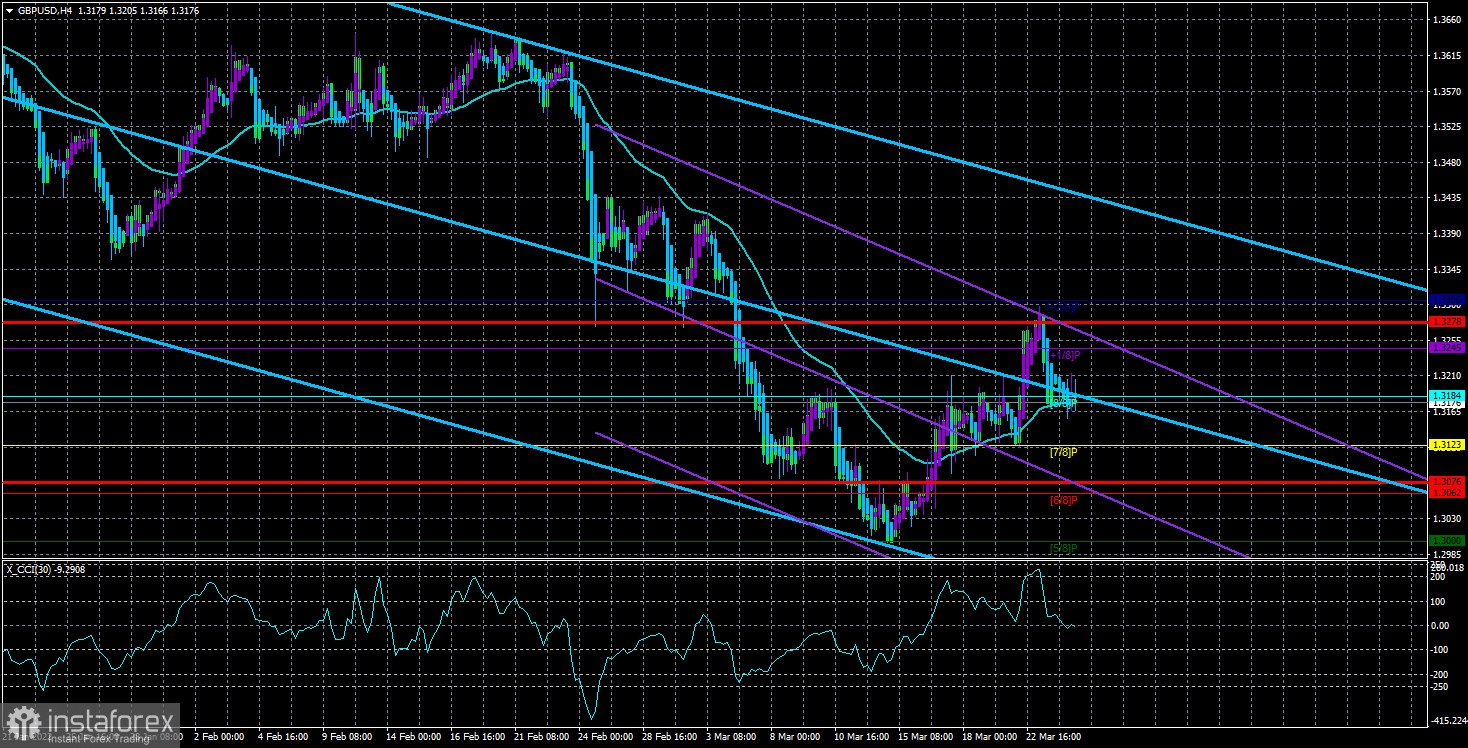
Task: Select the red 1.3062 price tag
Action: 1448,492
